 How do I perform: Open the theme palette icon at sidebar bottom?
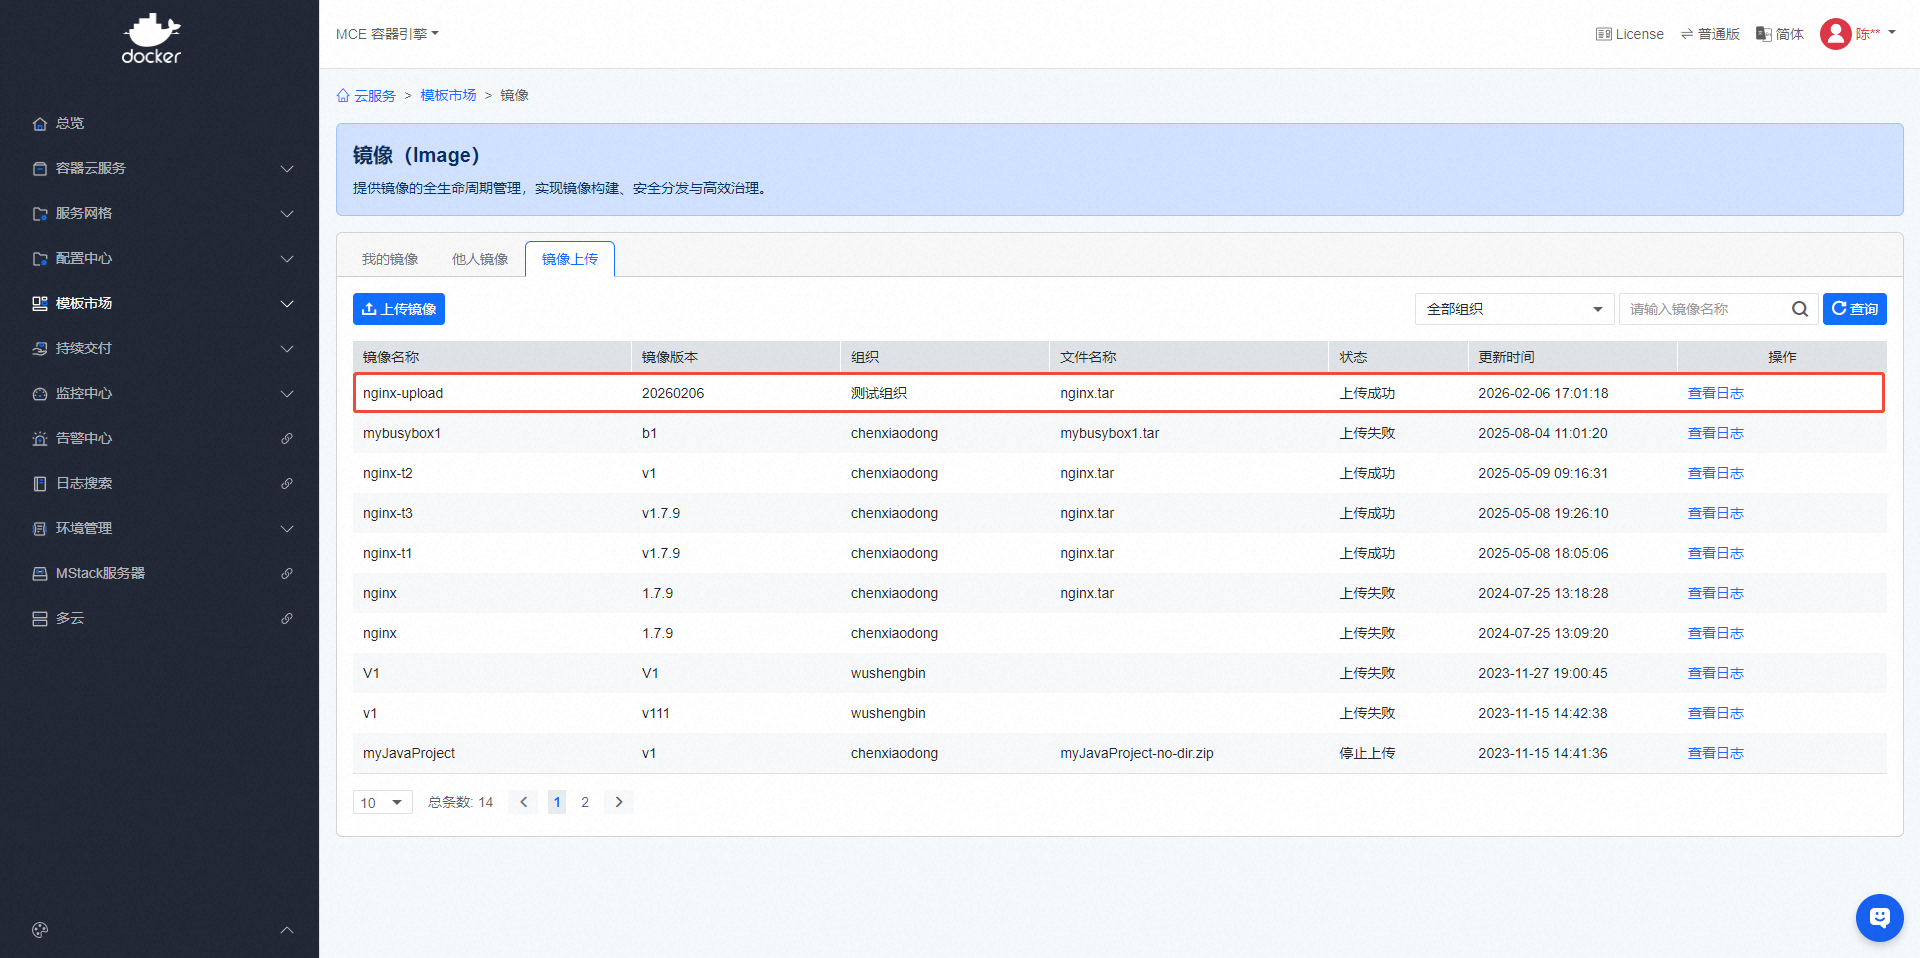pos(40,930)
